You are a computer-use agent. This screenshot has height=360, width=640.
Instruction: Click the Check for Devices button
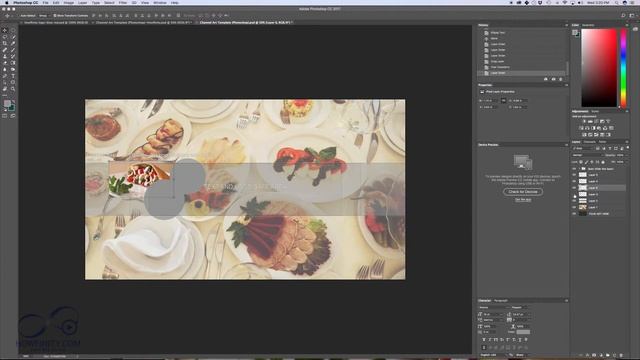click(523, 191)
